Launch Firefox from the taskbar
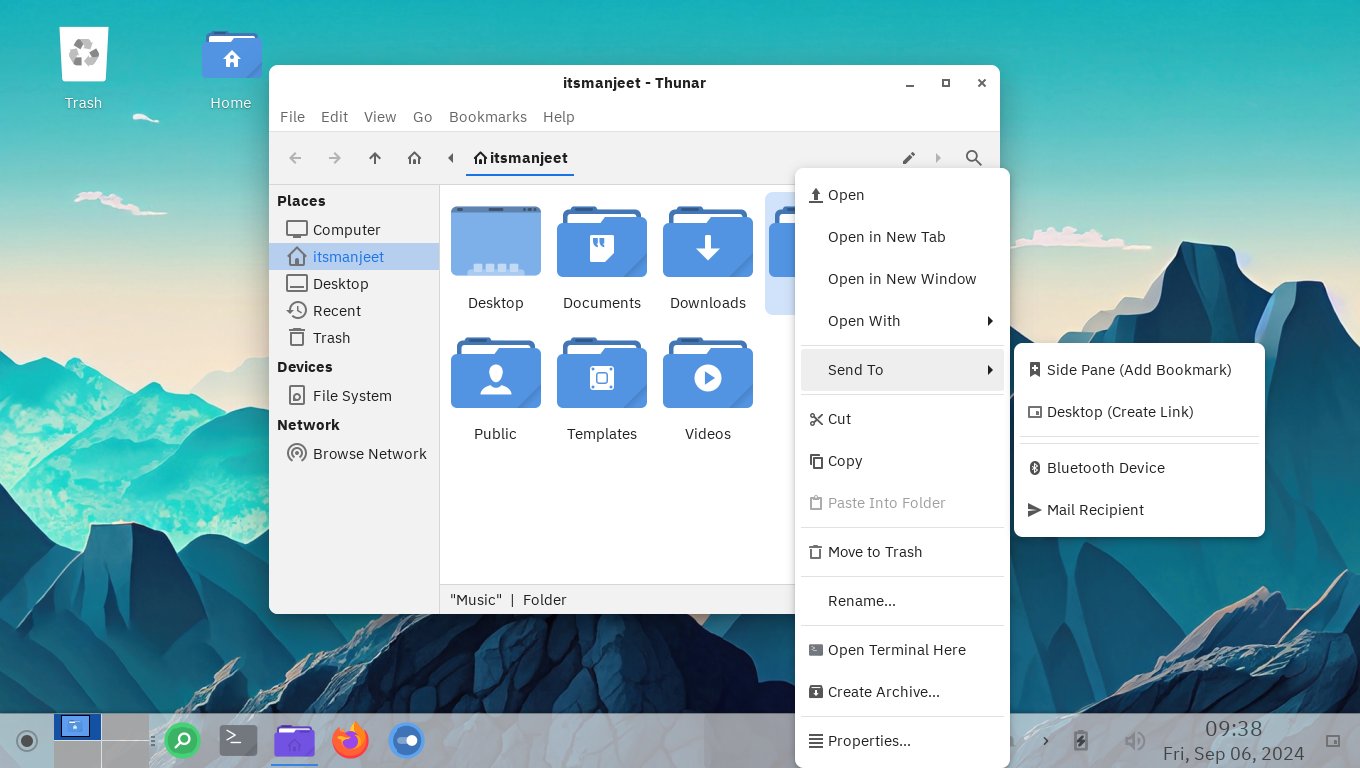The image size is (1360, 768). [x=350, y=741]
